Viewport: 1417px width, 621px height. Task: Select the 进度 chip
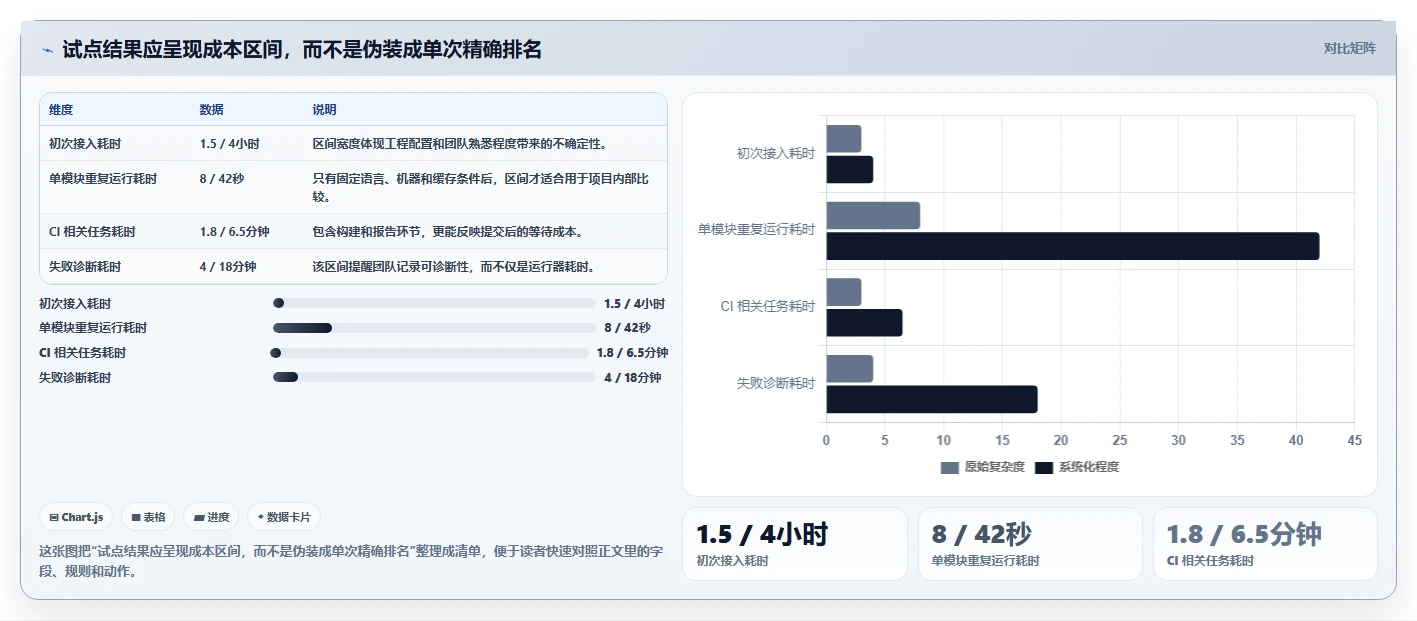[211, 517]
